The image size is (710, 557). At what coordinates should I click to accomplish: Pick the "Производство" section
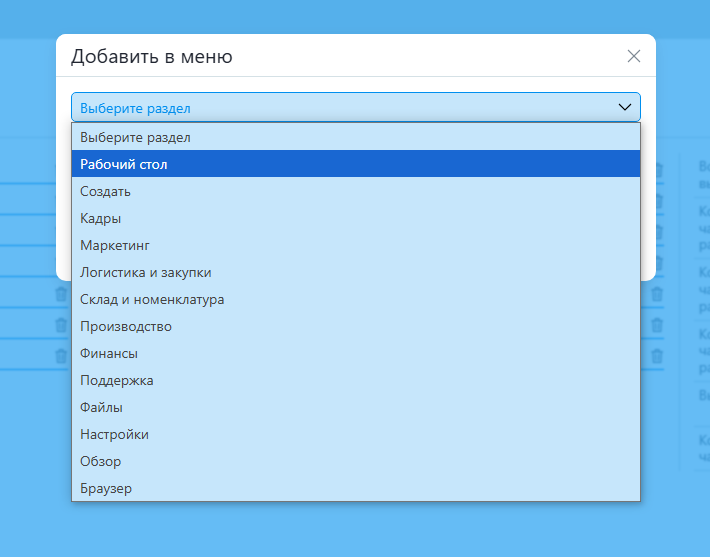tap(126, 326)
